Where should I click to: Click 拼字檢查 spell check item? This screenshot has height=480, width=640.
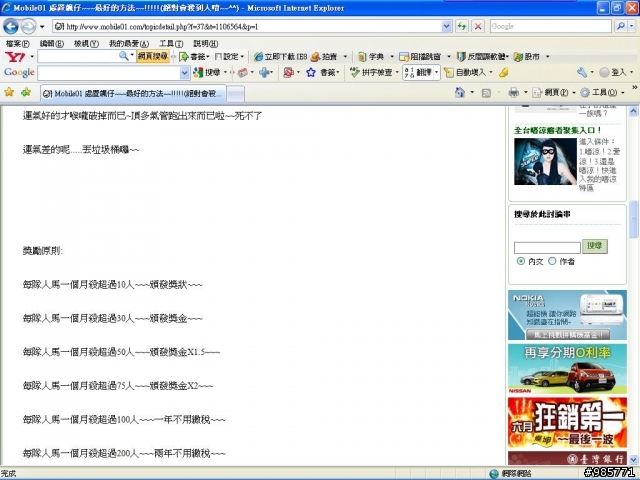pyautogui.click(x=371, y=73)
